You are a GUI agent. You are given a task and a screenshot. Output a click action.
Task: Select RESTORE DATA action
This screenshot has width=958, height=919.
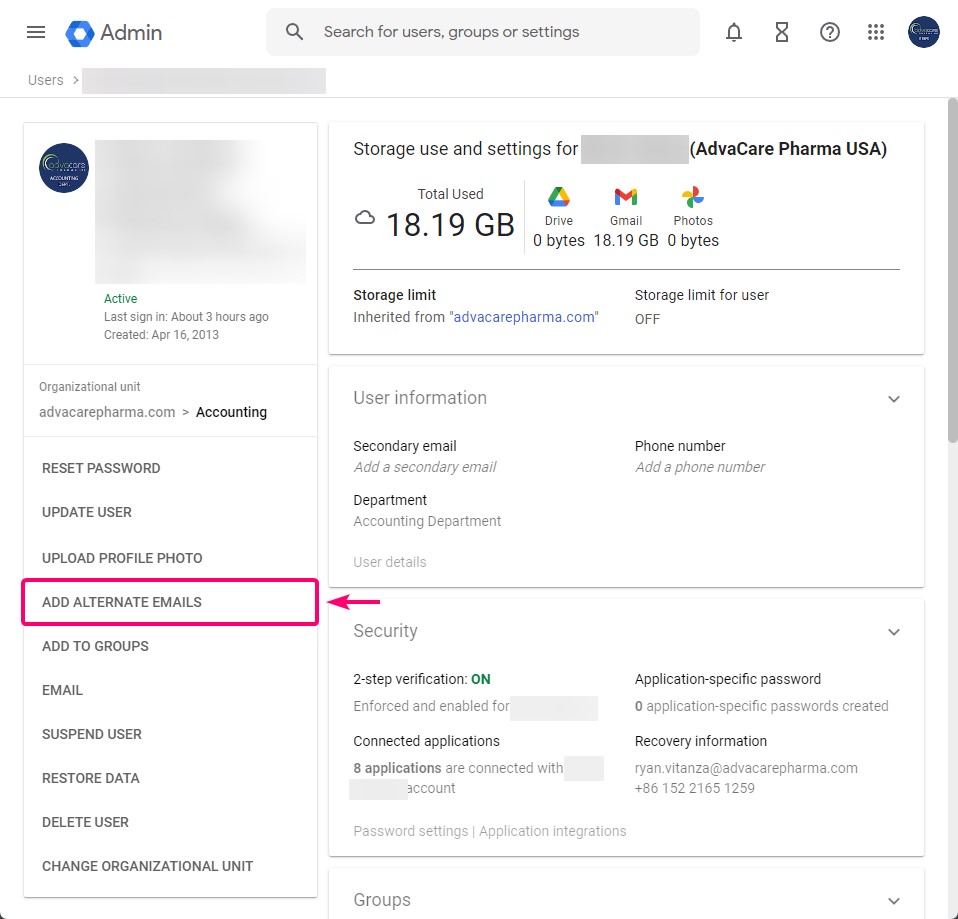[90, 778]
